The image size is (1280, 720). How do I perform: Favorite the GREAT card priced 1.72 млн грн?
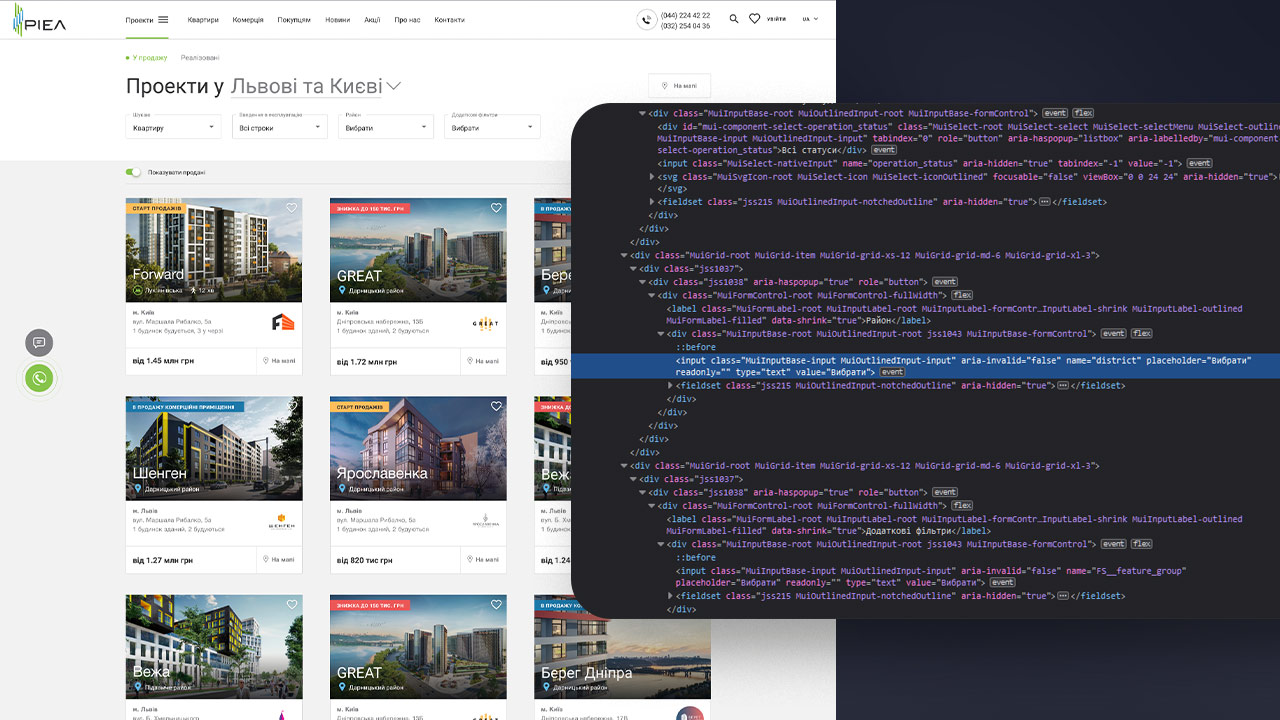(496, 208)
